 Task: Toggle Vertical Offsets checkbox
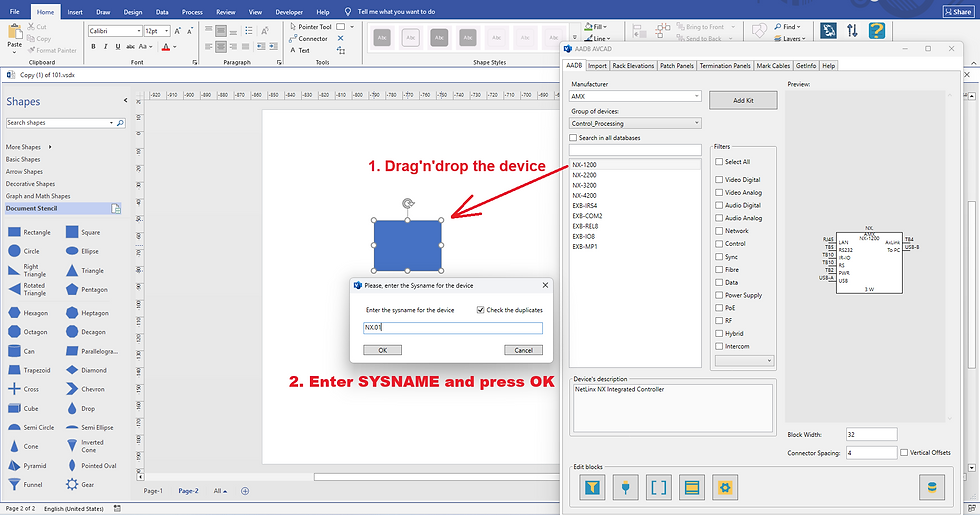904,452
